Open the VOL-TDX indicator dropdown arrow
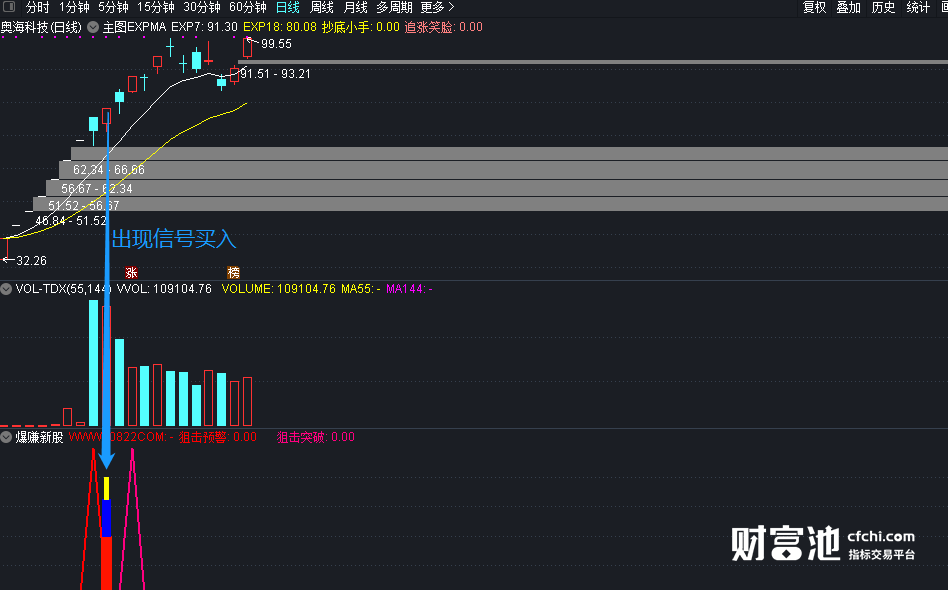 coord(7,289)
